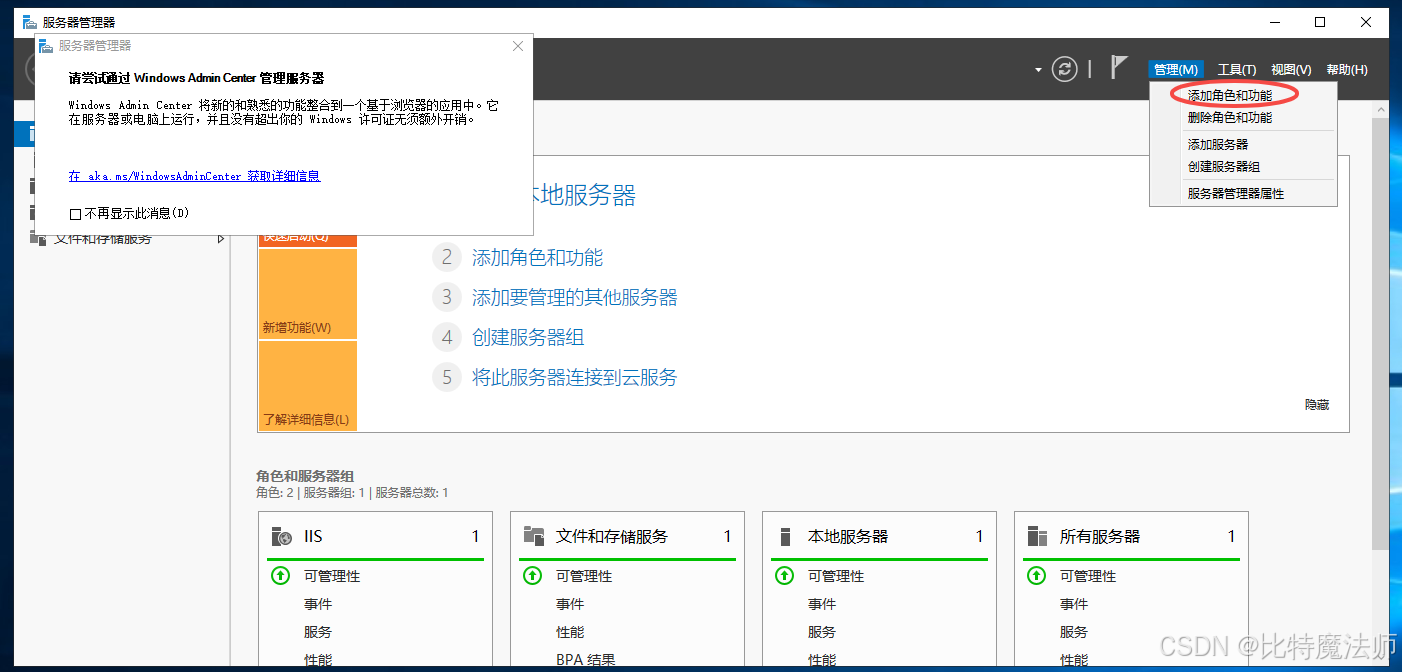Viewport: 1402px width, 672px height.
Task: Click 添加要管理的其他服务器 link
Action: 575,298
